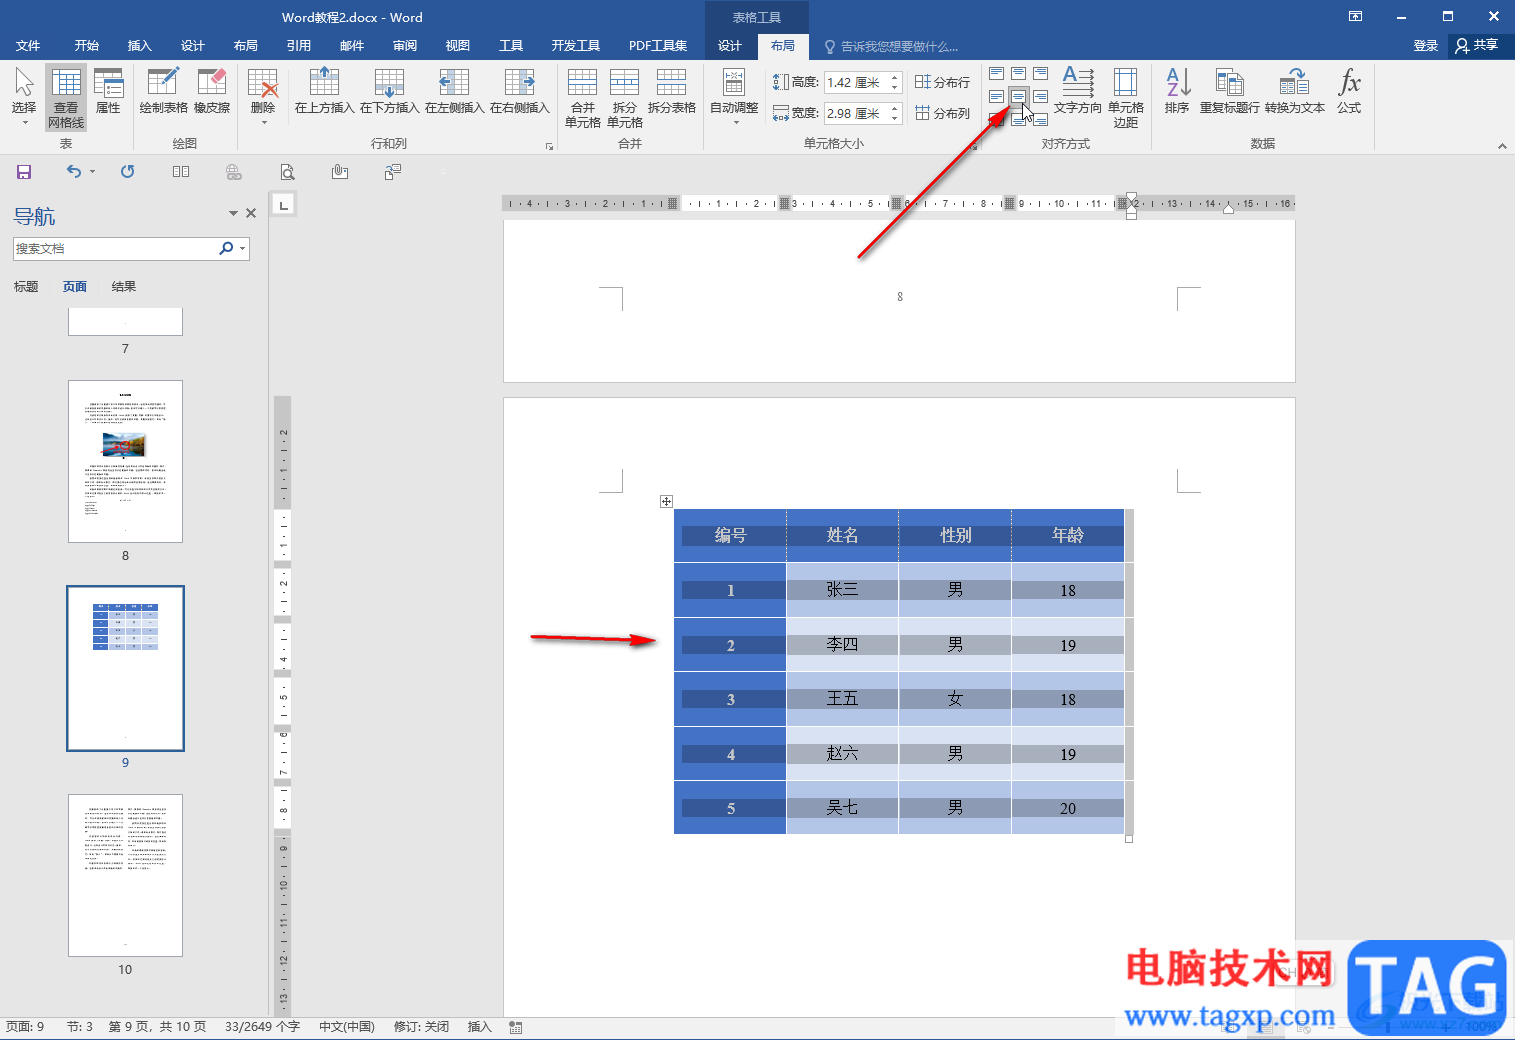Screen dimensions: 1515x1040
Task: Expand 行和列 group dialog launcher
Action: (x=549, y=146)
